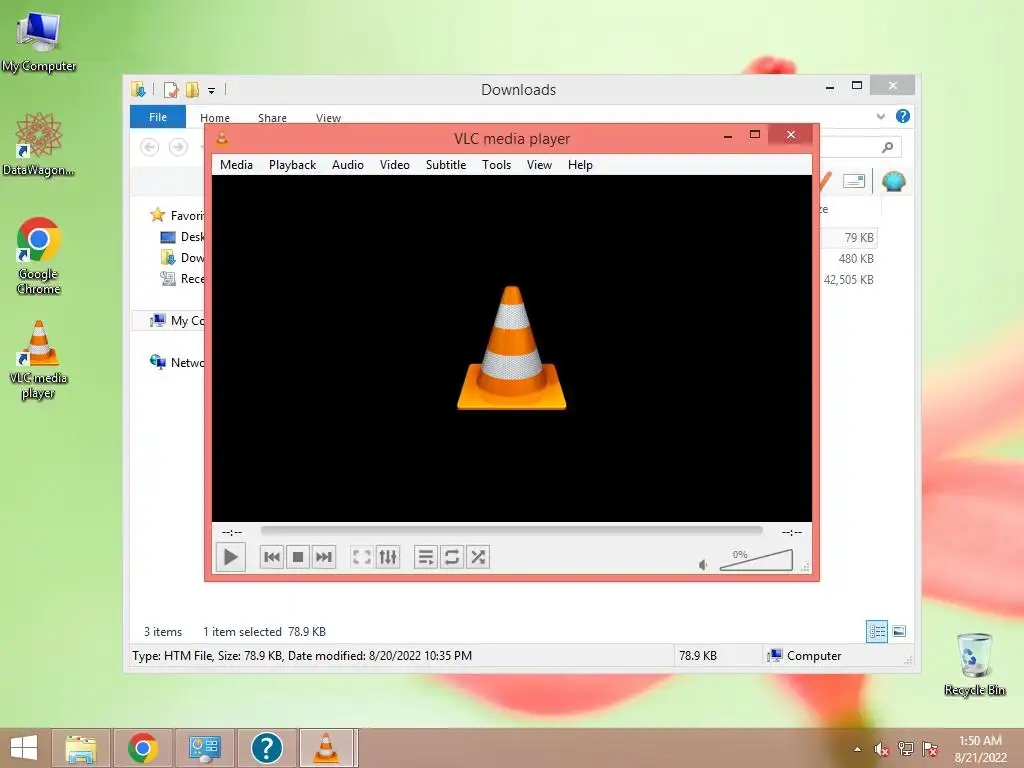Open the Audio menu in VLC
The image size is (1024, 768).
tap(347, 165)
